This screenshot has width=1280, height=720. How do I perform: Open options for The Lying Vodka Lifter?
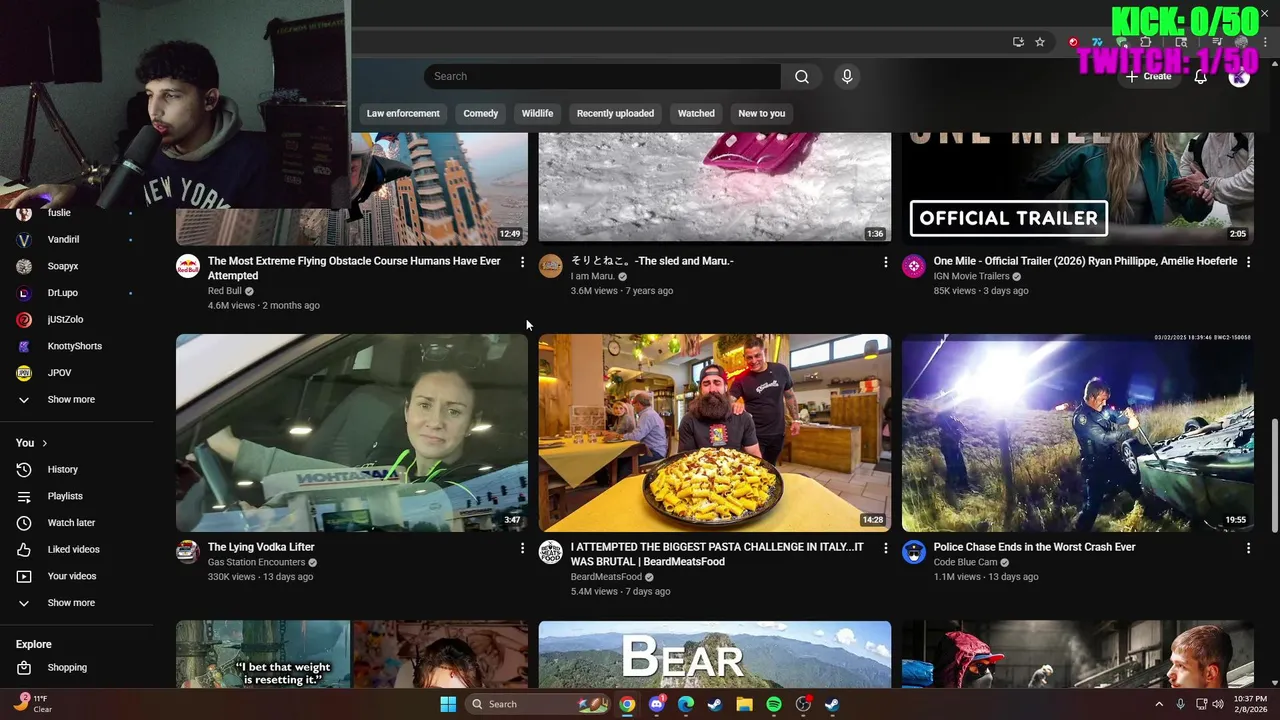522,548
